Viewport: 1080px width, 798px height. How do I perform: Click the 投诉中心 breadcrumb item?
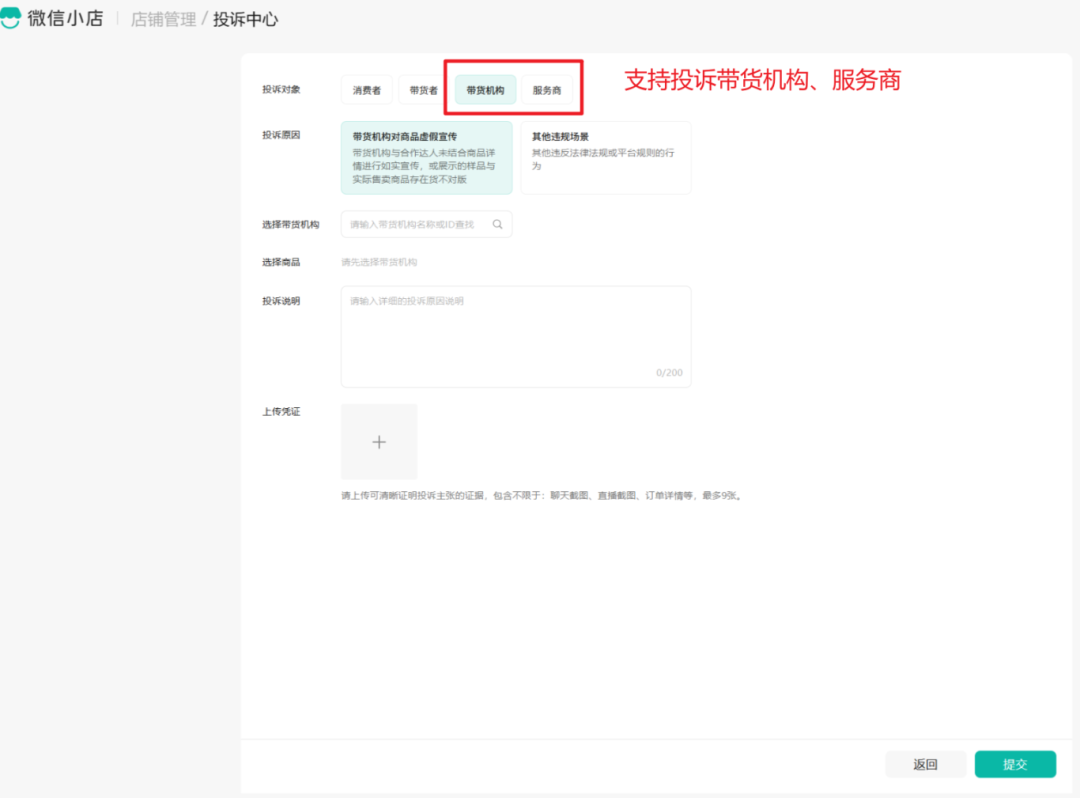point(246,19)
